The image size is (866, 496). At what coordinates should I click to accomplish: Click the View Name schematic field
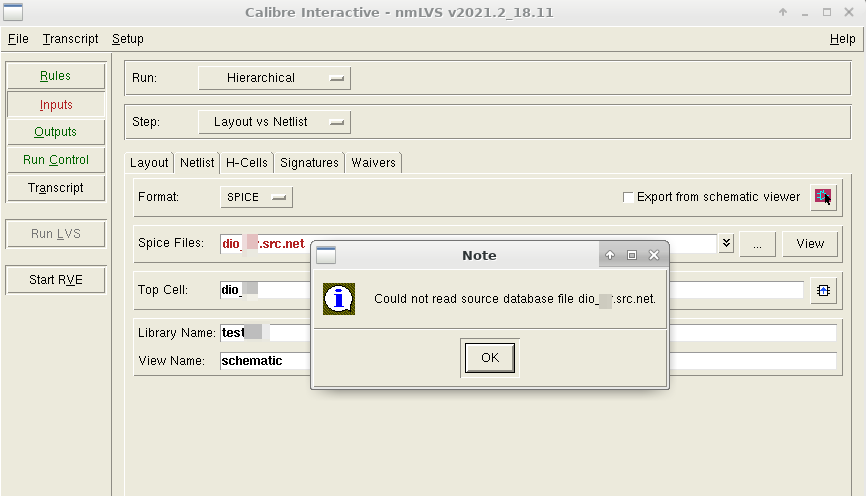[528, 361]
